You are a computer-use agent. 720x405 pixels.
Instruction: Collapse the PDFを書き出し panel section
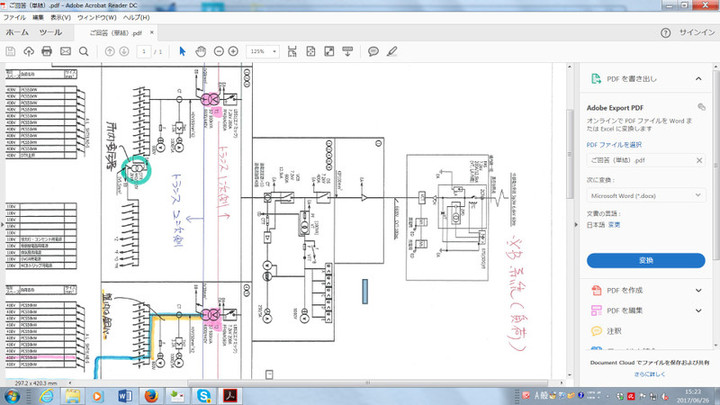pos(699,78)
